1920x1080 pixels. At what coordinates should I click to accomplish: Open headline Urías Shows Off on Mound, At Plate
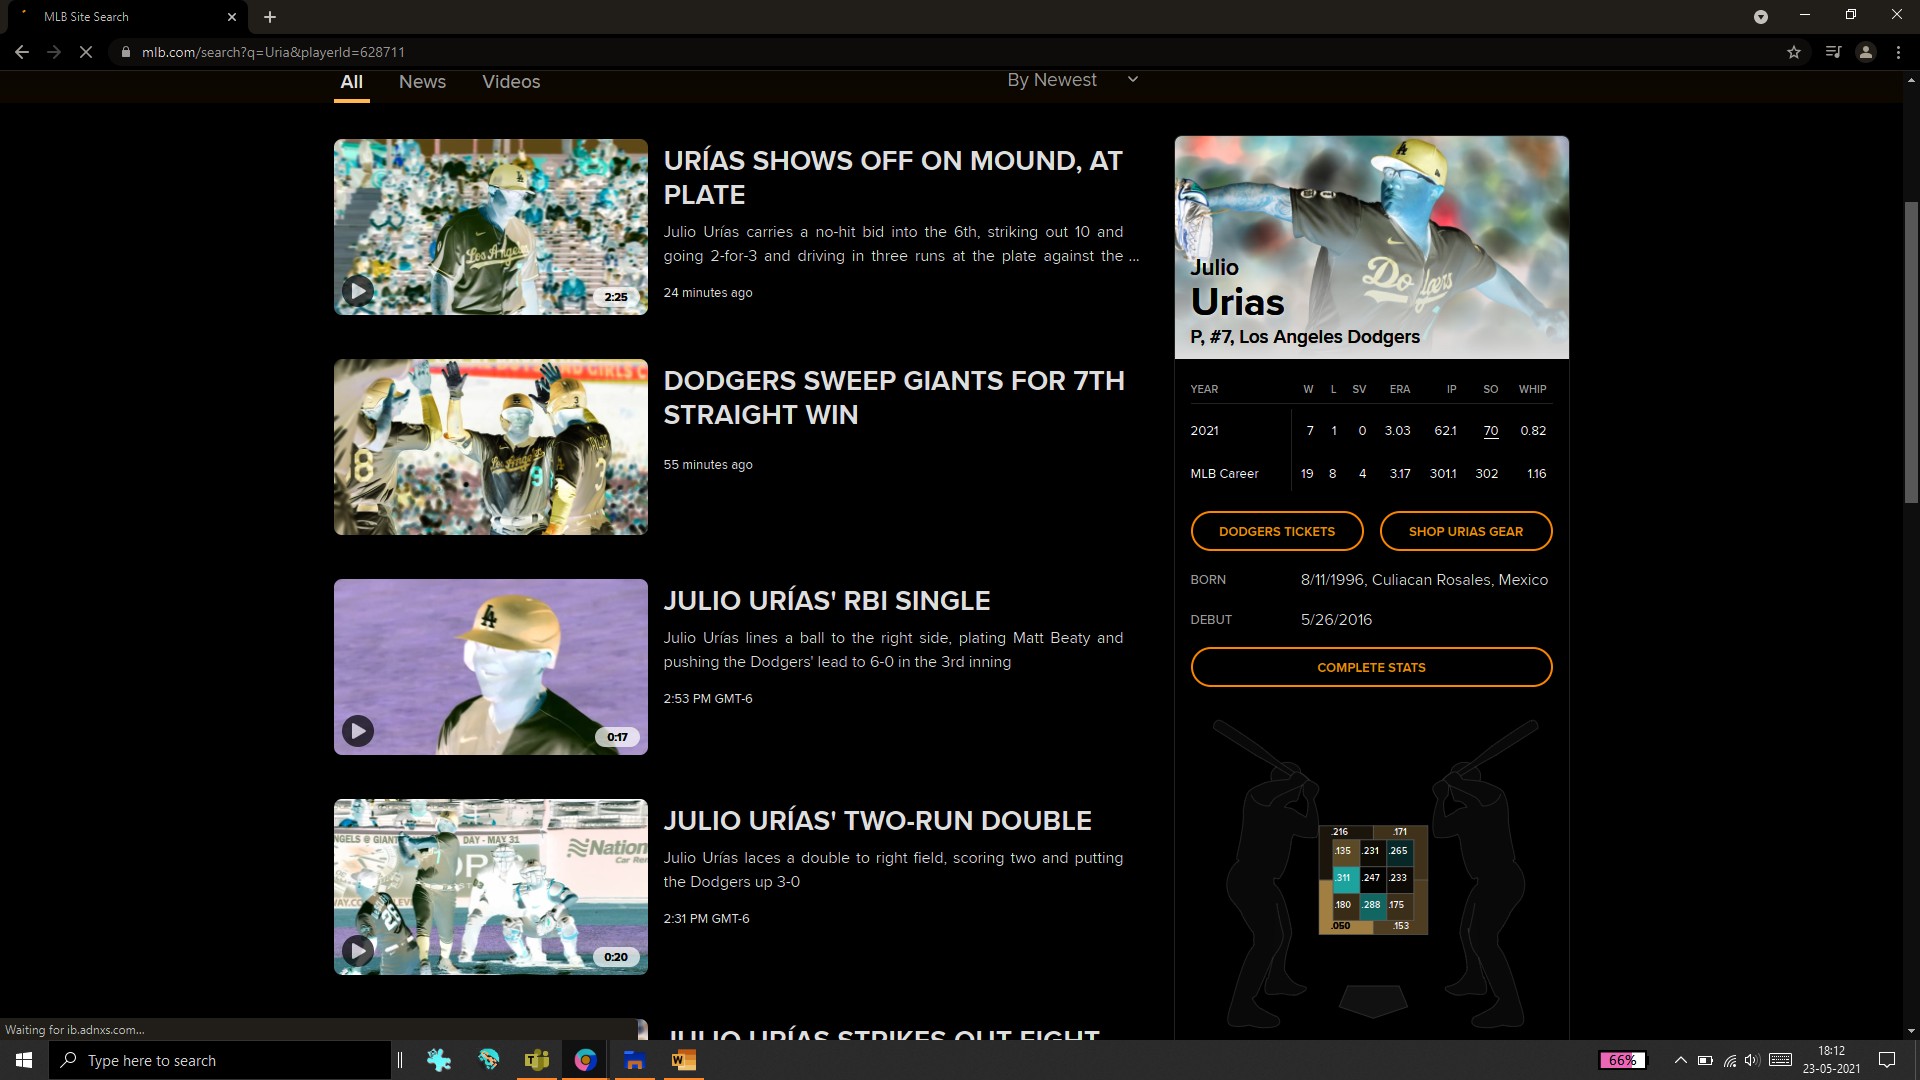click(x=893, y=178)
